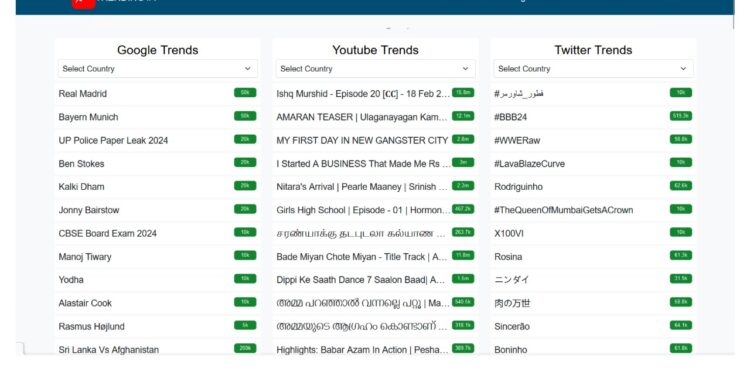Click Nitara's Arrival Pearle Maaney video
The height and width of the screenshot is (375, 750).
click(x=362, y=187)
